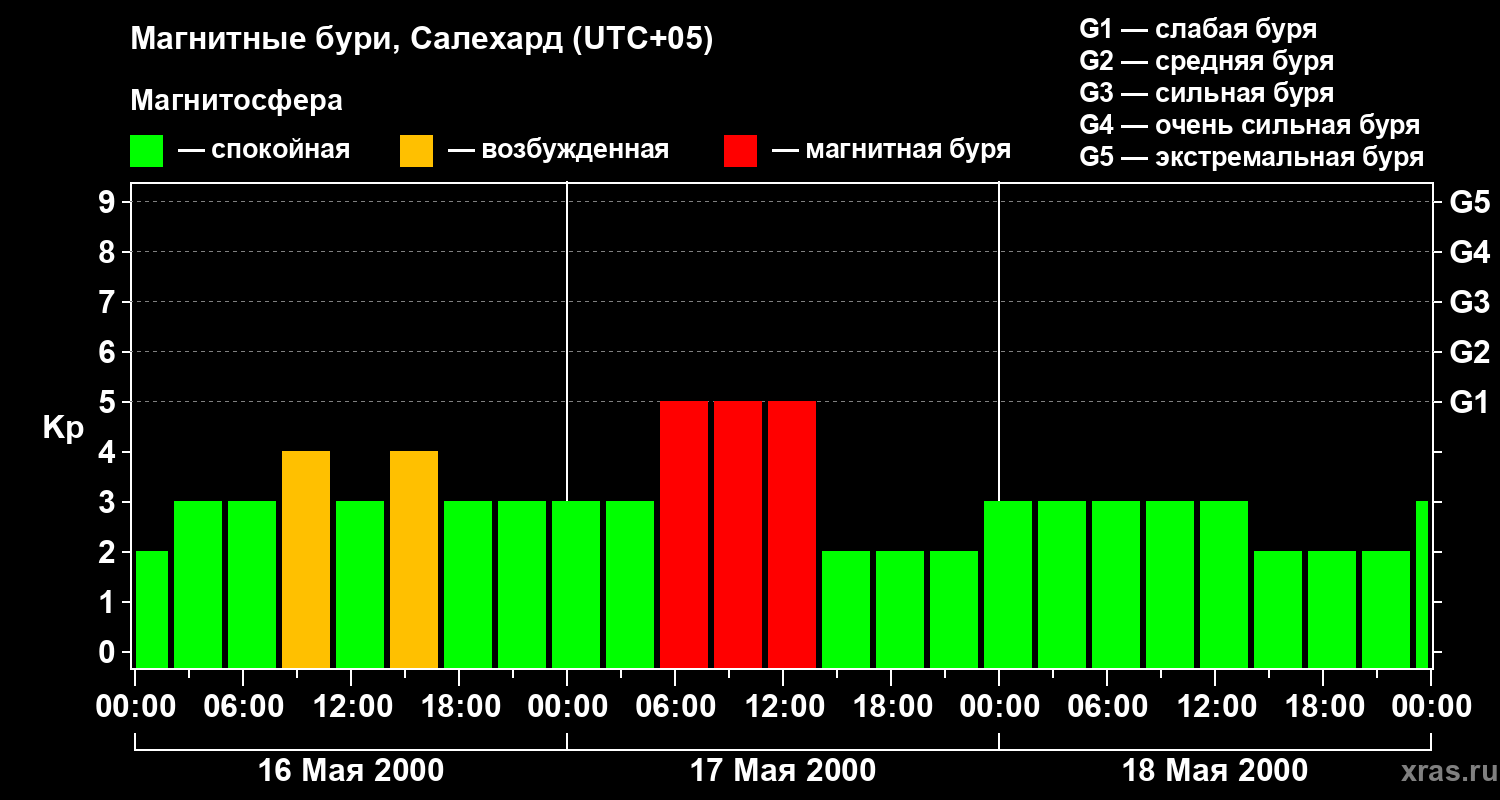Click the '— спокойная' legend label
The height and width of the screenshot is (800, 1500).
pyautogui.click(x=264, y=150)
